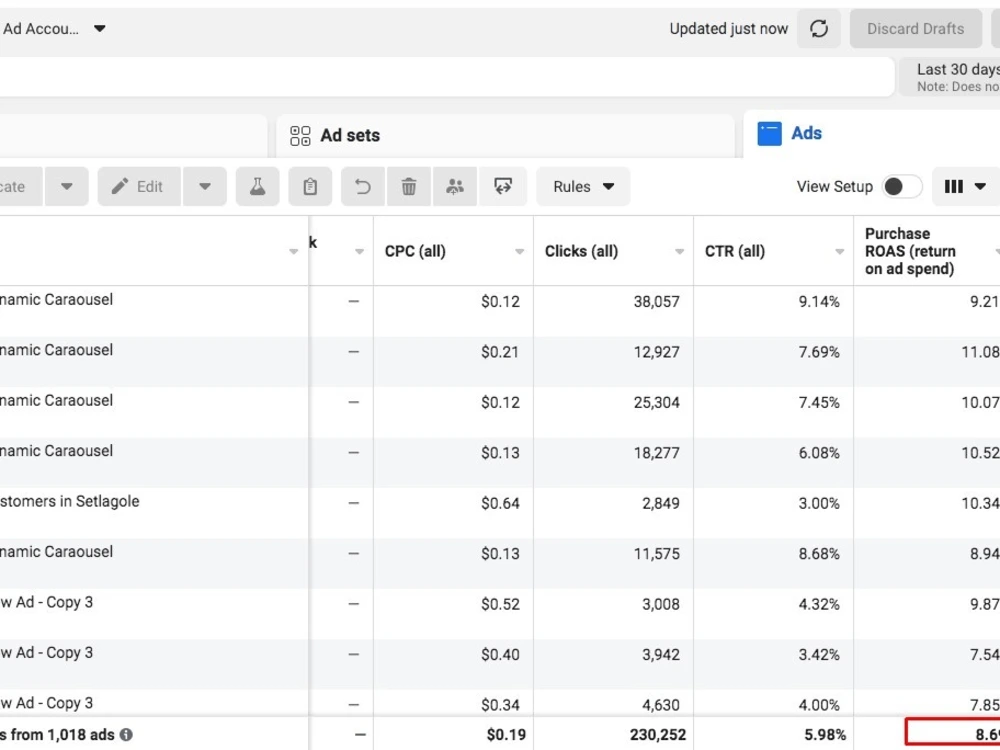Open the columns customization icon
This screenshot has height=750, width=1000.
click(966, 187)
